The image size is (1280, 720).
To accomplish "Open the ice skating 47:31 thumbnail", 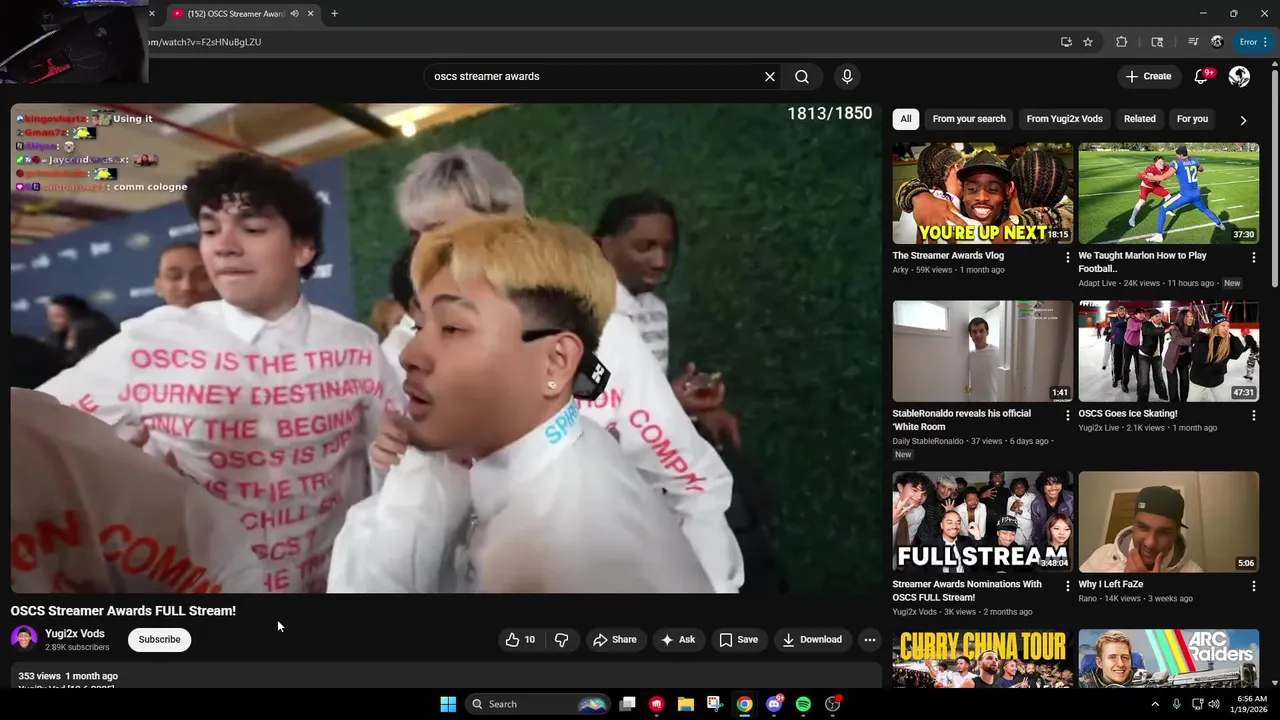I will [x=1169, y=351].
